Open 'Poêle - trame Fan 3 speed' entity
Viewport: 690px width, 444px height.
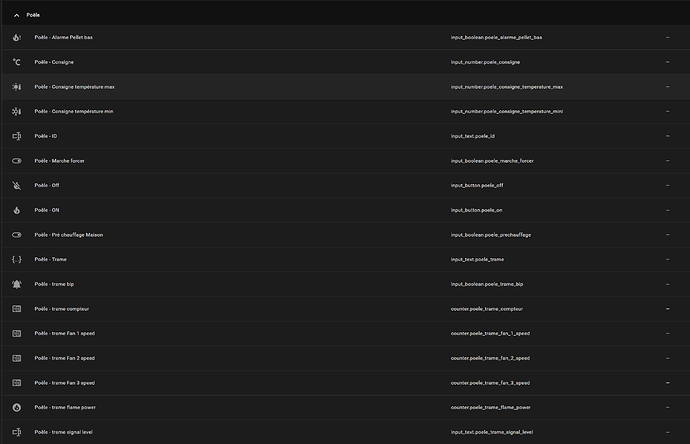pyautogui.click(x=65, y=383)
